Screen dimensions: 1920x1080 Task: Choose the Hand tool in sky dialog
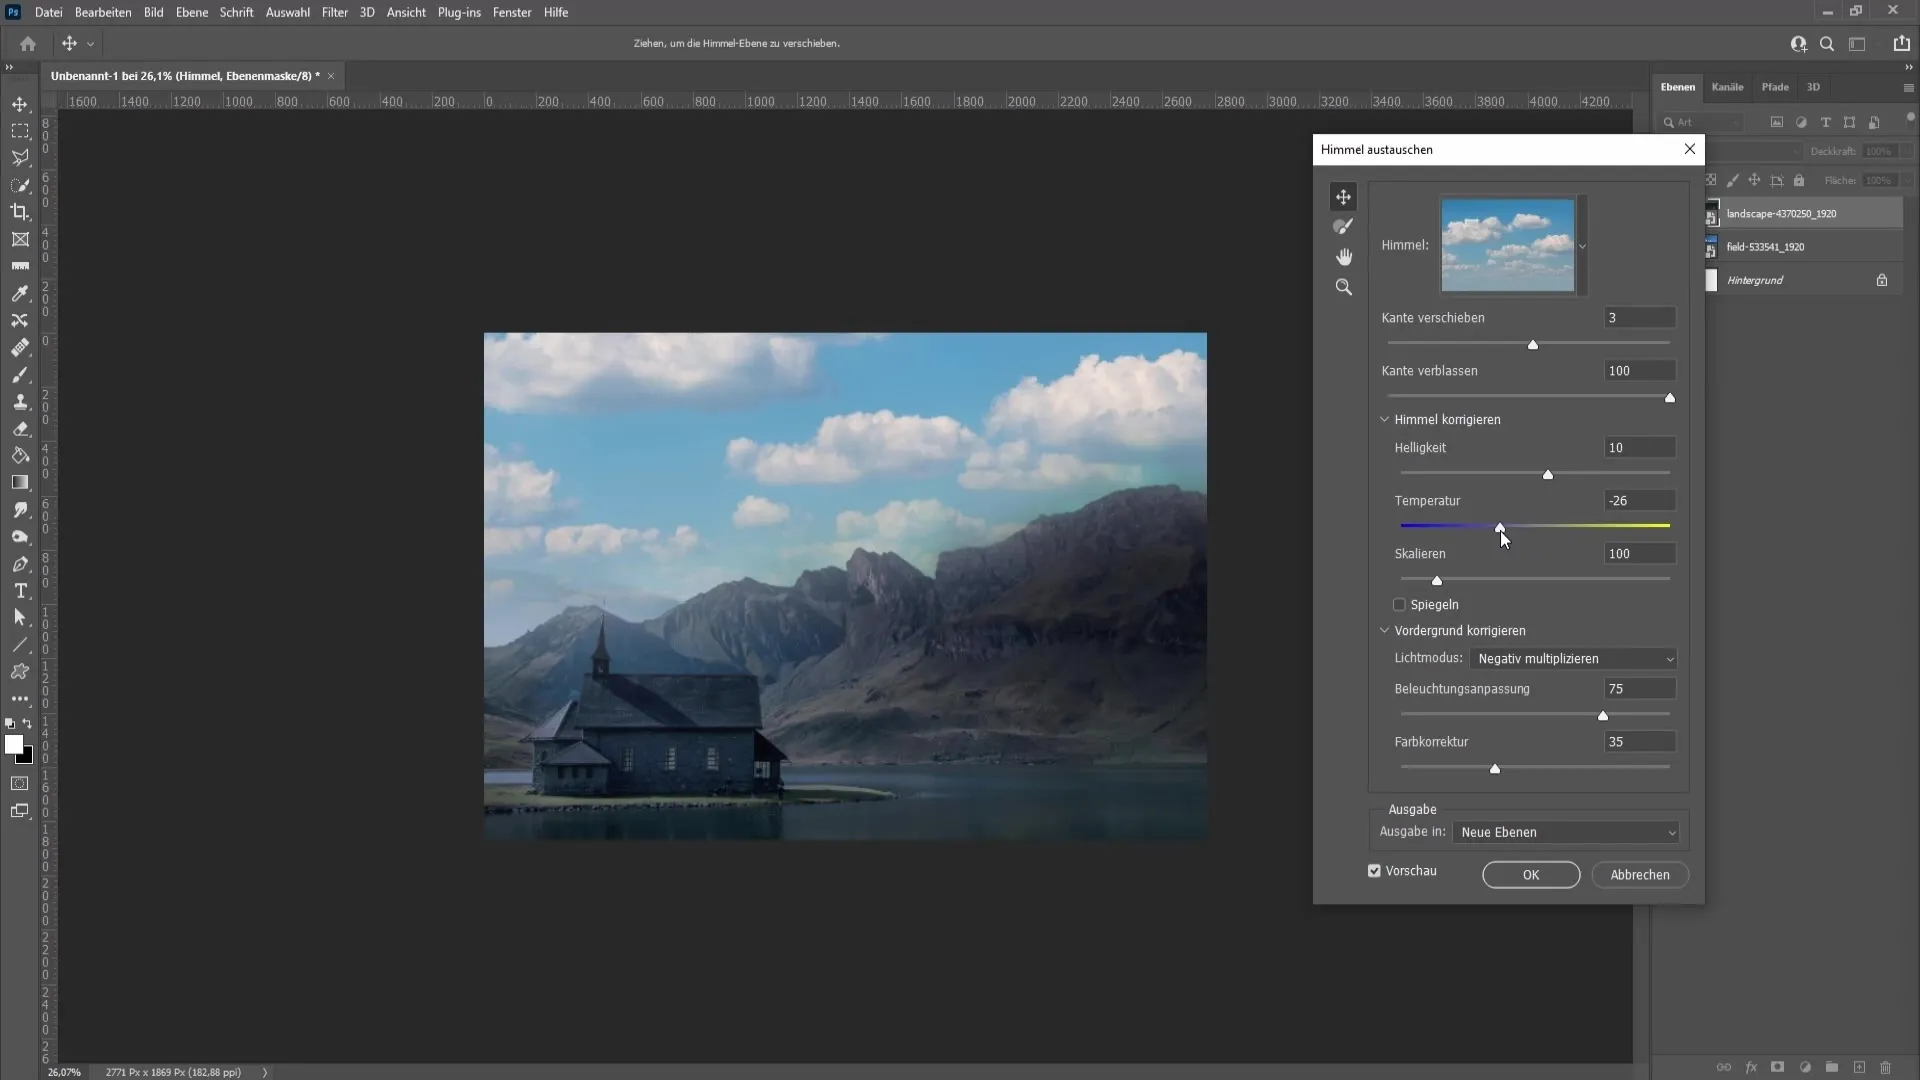point(1343,257)
